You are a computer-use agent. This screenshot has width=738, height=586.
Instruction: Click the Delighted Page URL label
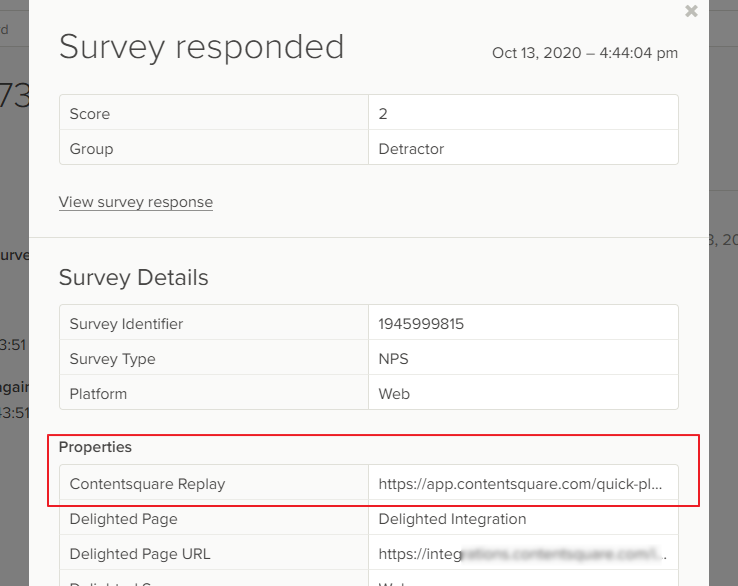coord(140,554)
